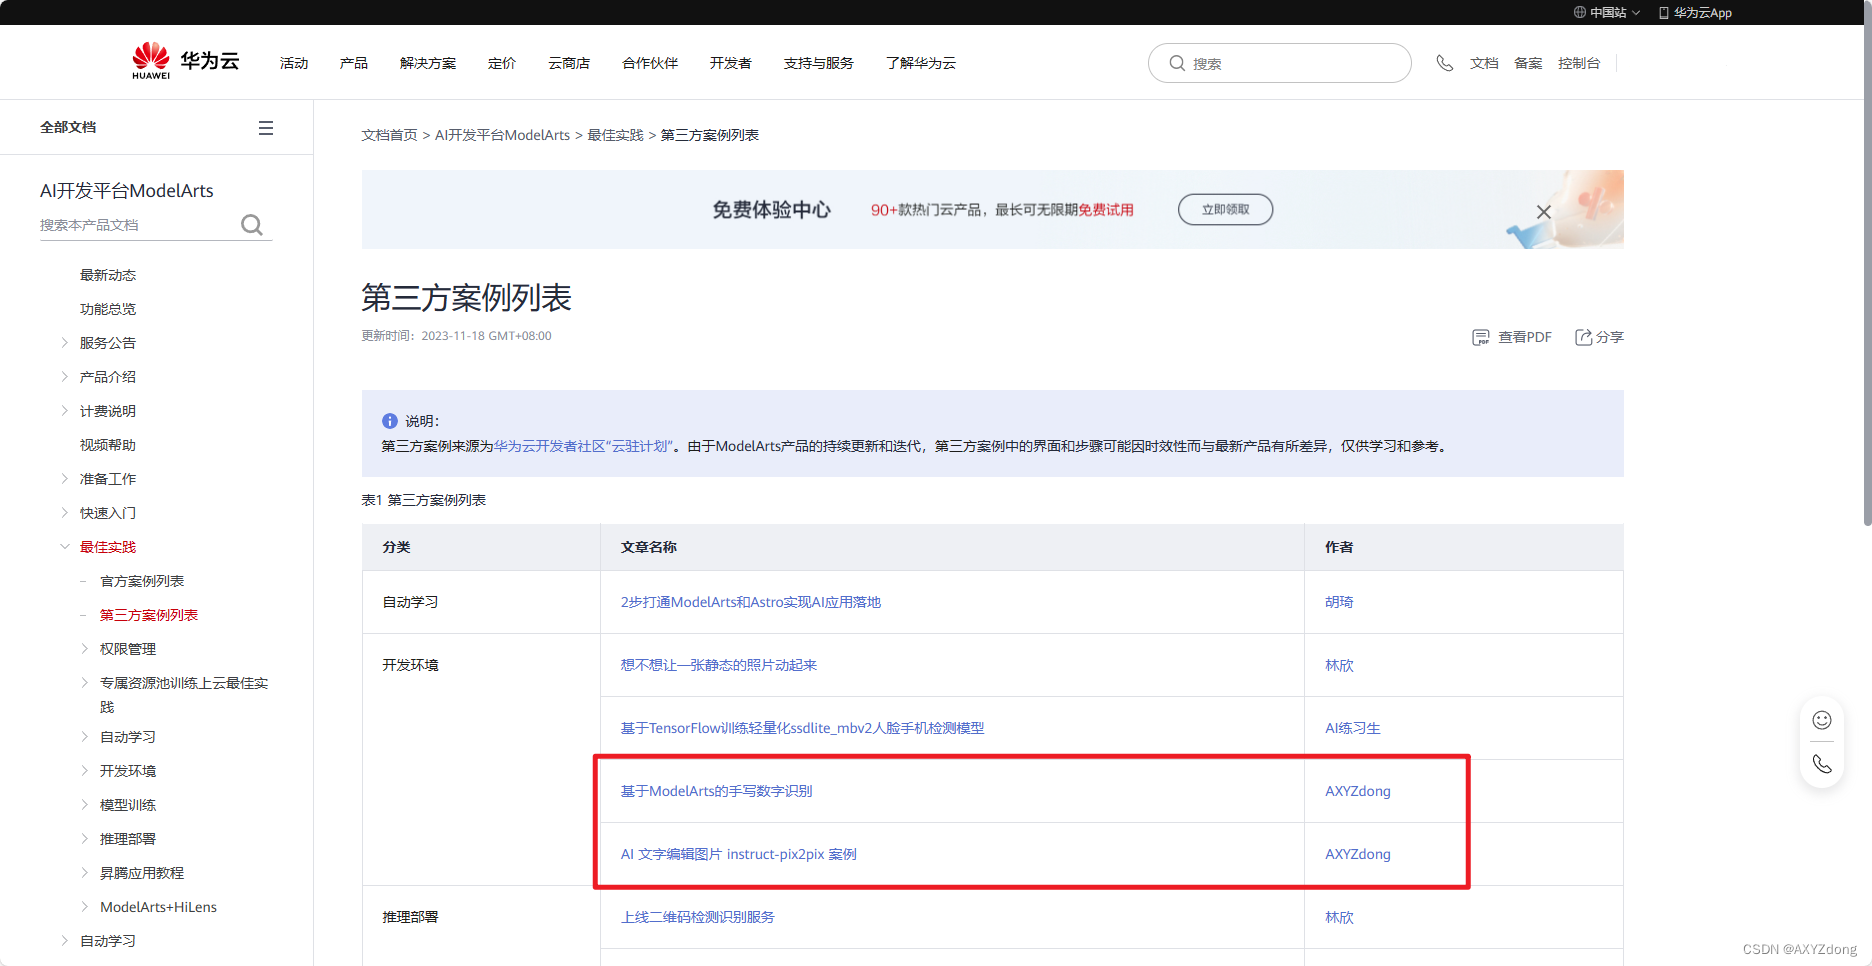Click the search magnifier icon in header
Viewport: 1872px width, 966px height.
[x=1177, y=63]
